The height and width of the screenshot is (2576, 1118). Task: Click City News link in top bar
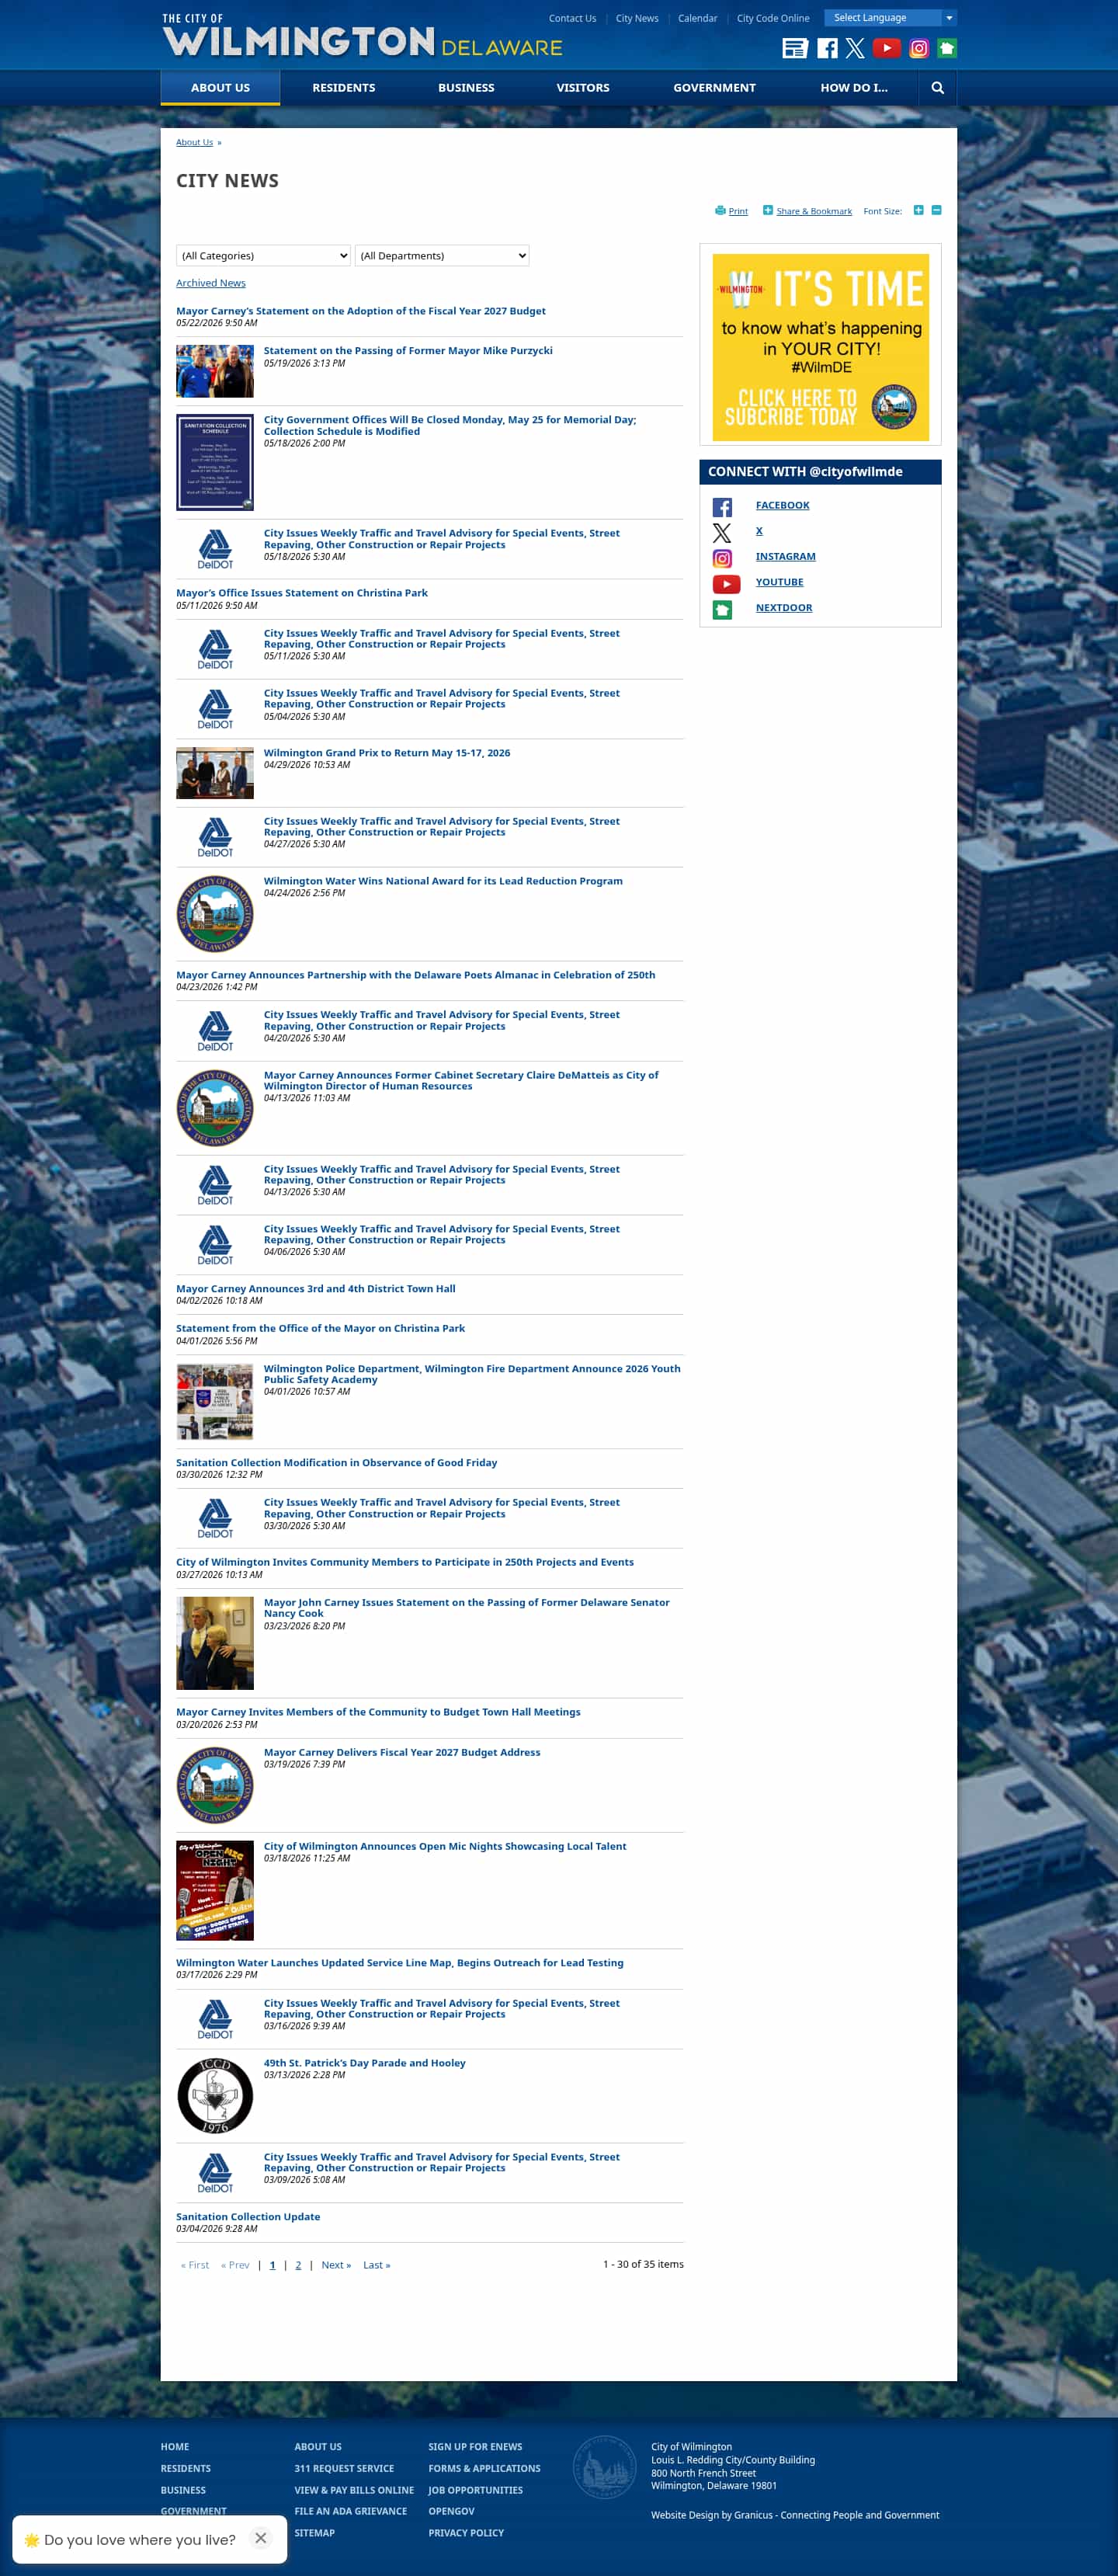[637, 18]
